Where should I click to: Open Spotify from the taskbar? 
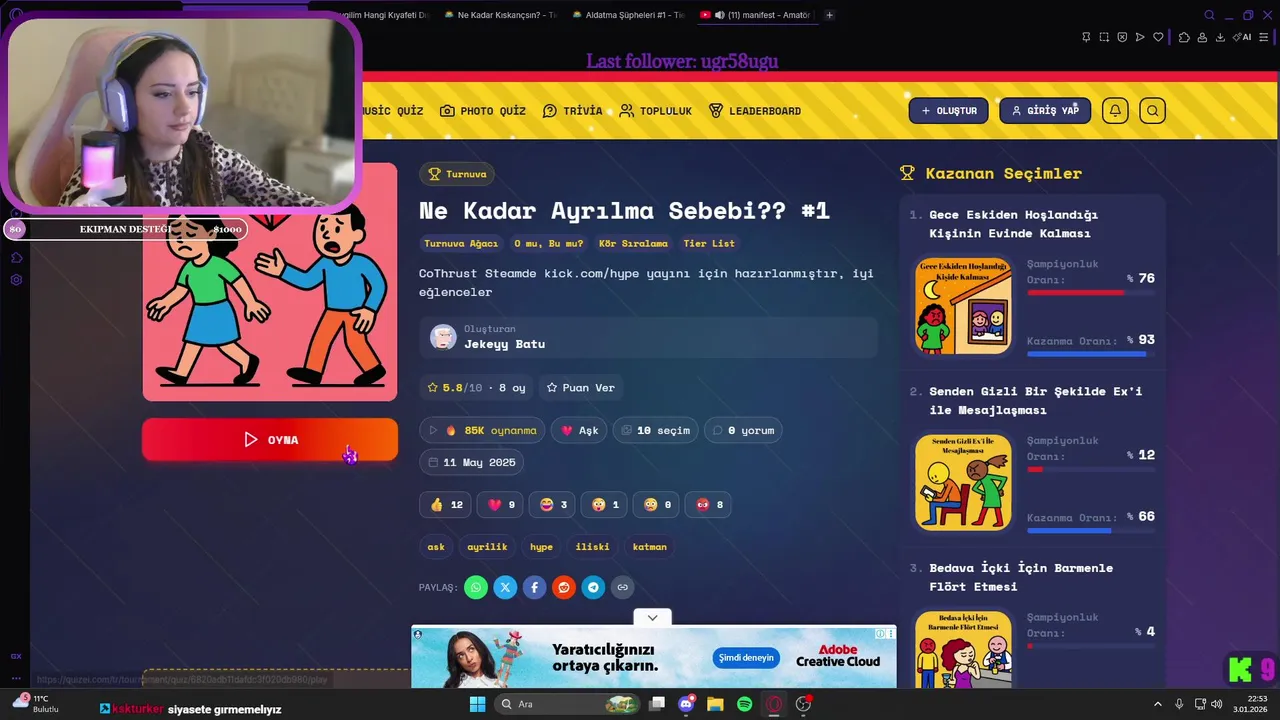[744, 704]
